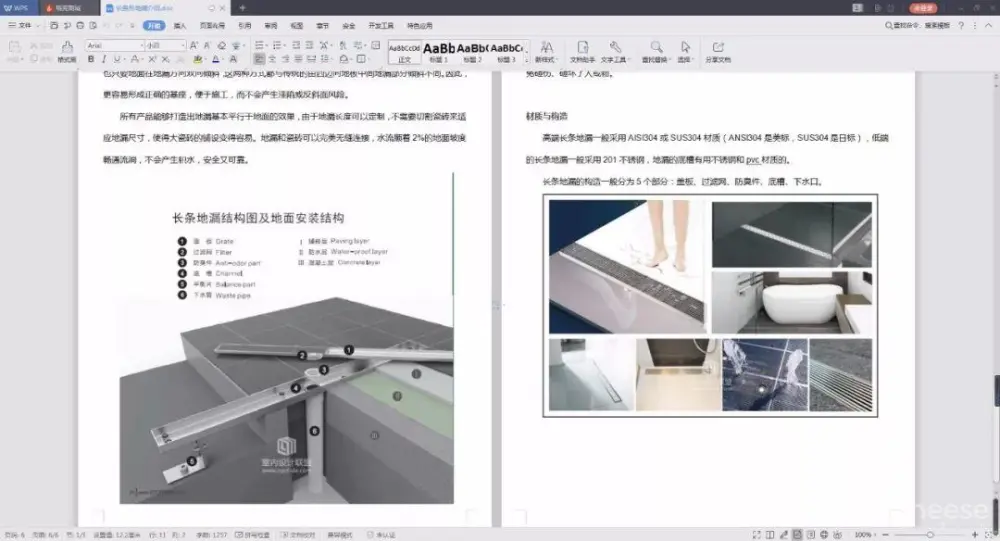Image resolution: width=1000 pixels, height=541 pixels.
Task: Apply the 正文 (Normal) style
Action: (x=404, y=52)
